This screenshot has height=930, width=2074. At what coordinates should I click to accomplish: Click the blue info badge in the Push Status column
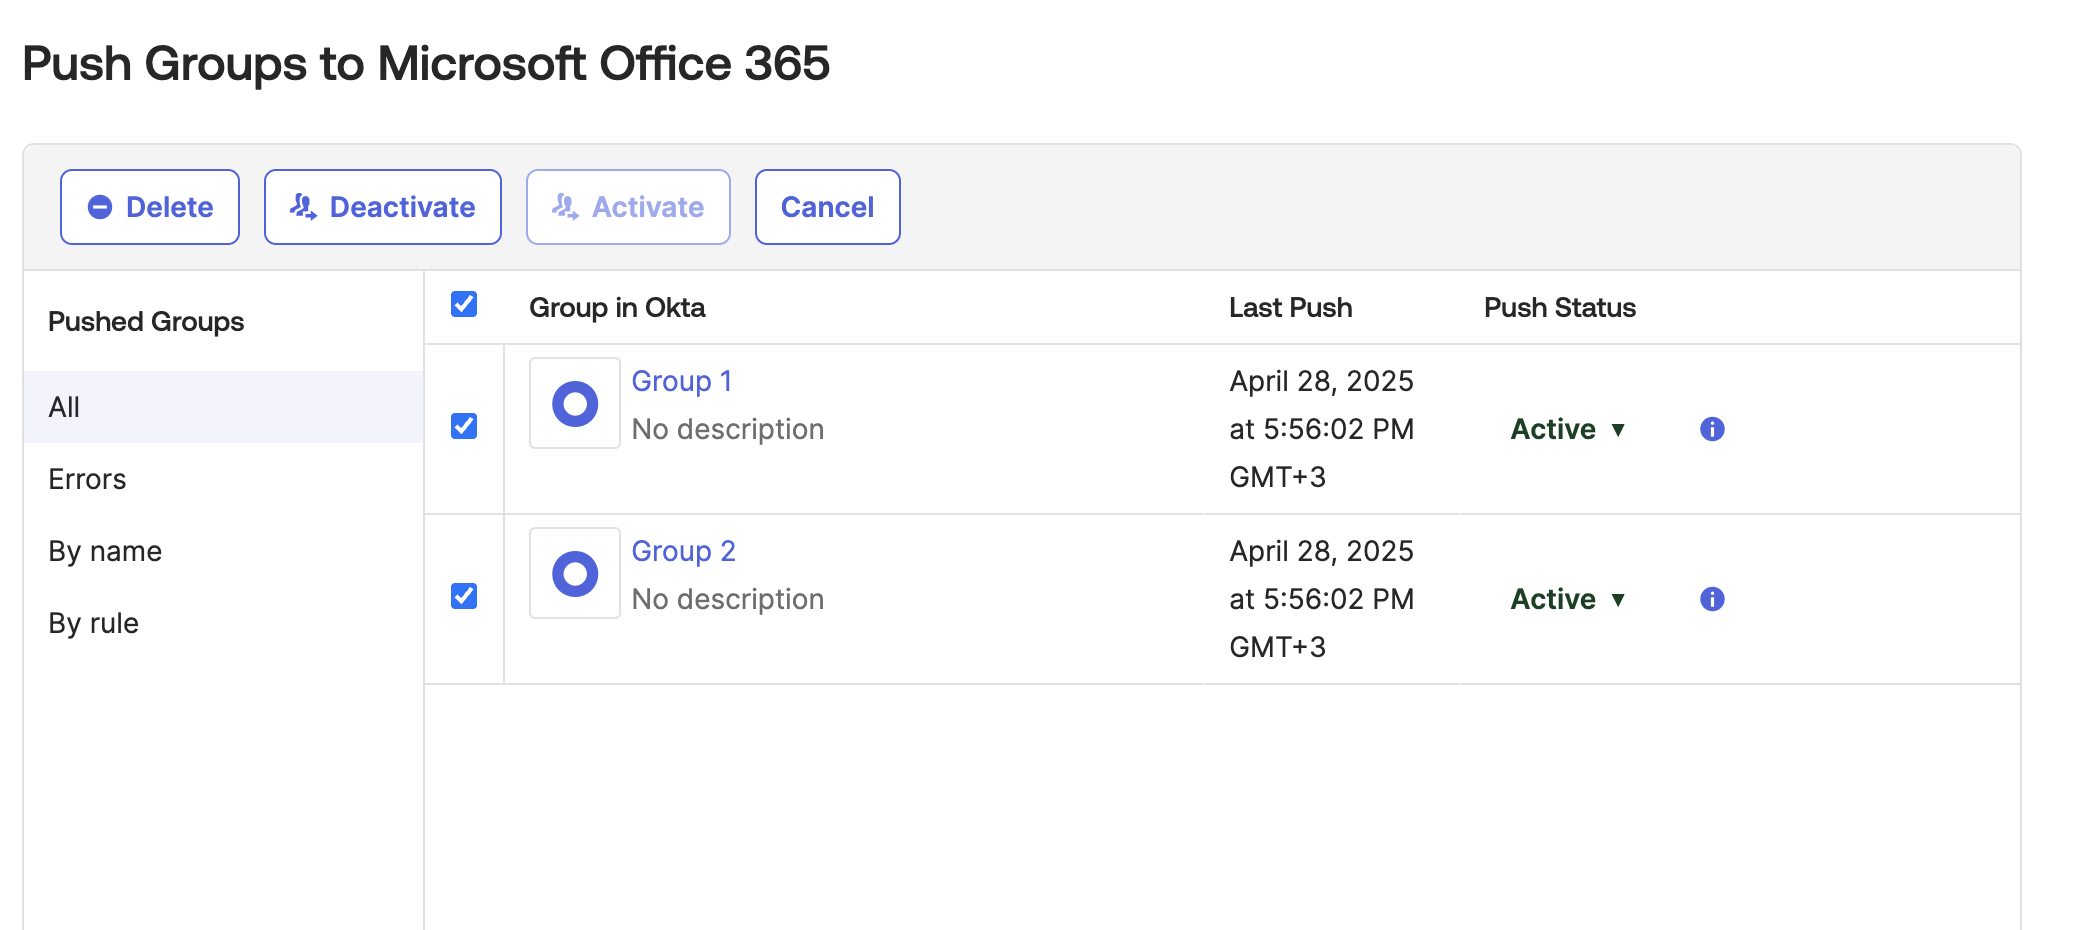click(1712, 429)
